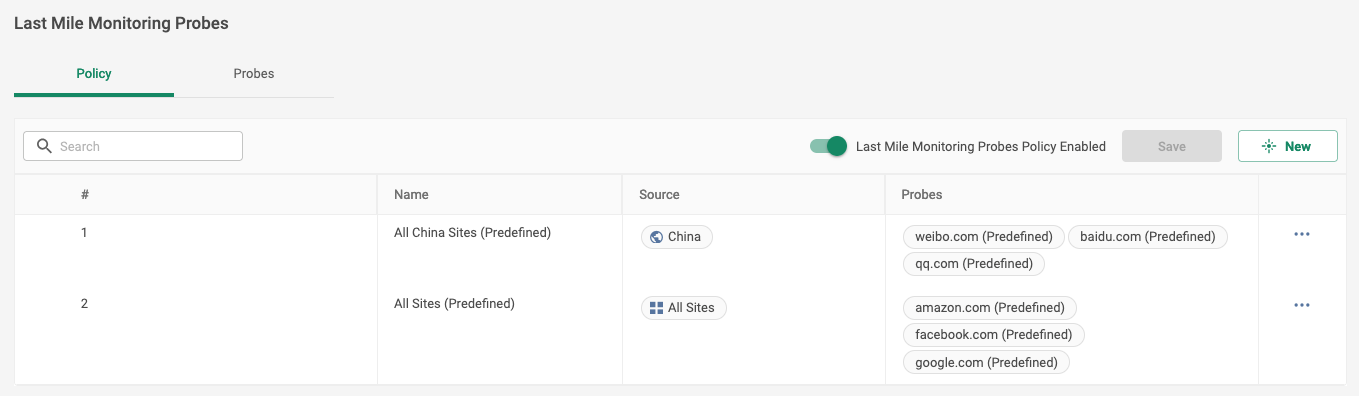Switch to the Probes tab

[x=254, y=74]
